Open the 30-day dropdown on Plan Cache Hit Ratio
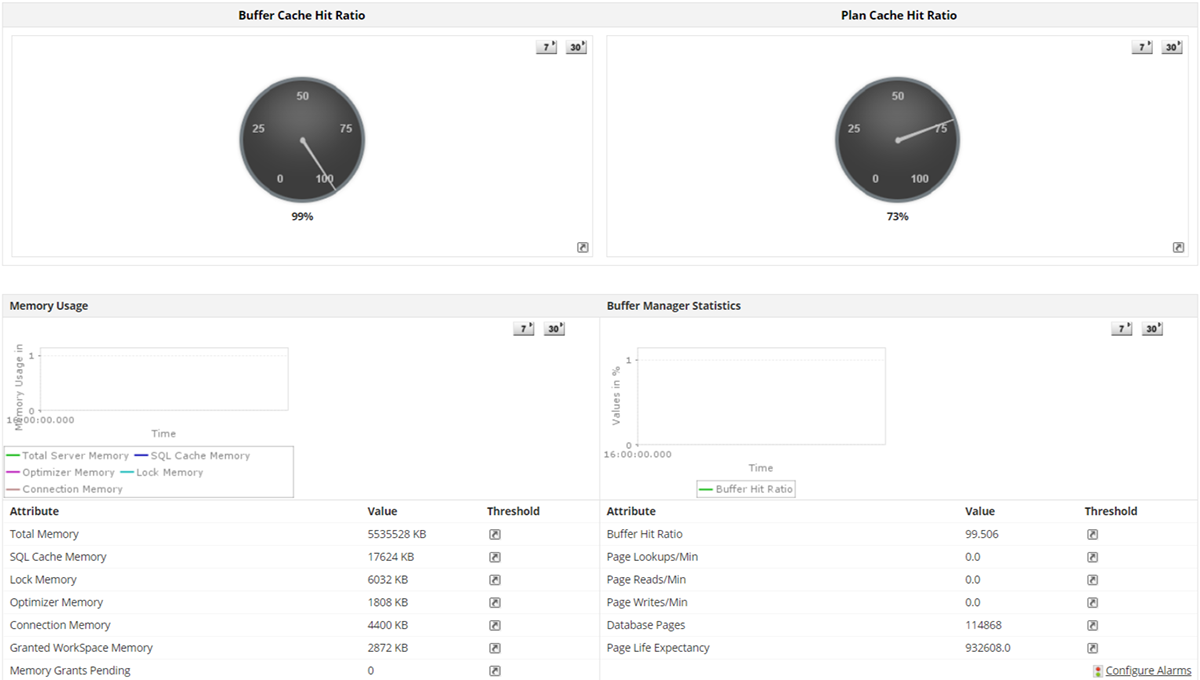 [1171, 46]
